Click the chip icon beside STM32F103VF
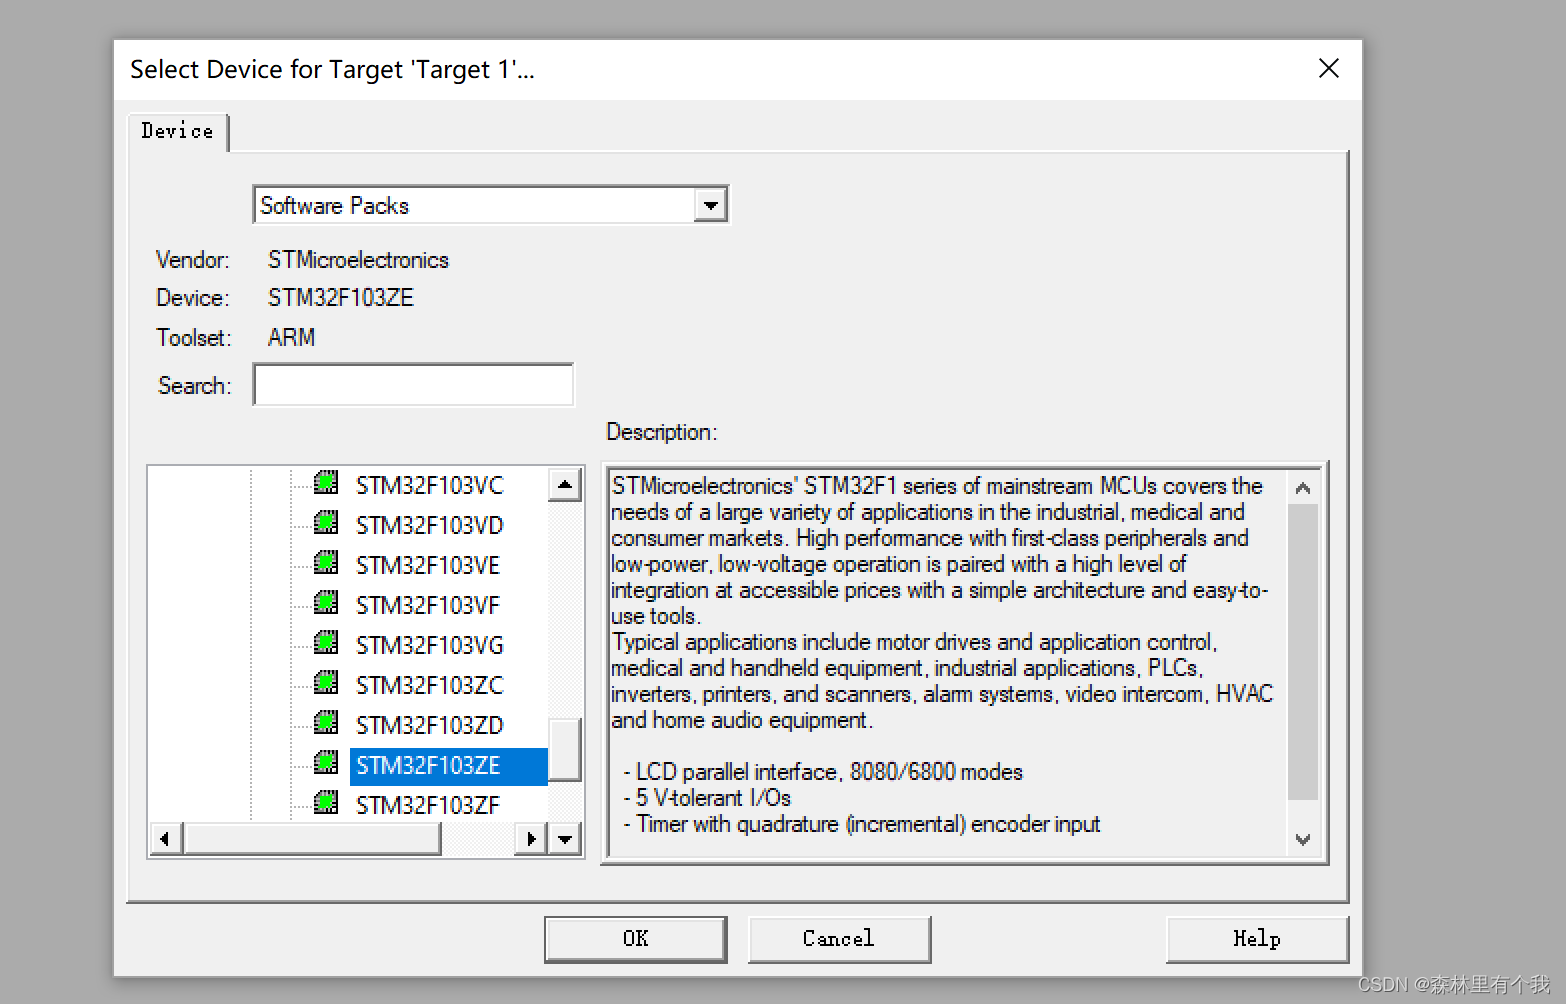Viewport: 1566px width, 1004px height. click(x=326, y=603)
